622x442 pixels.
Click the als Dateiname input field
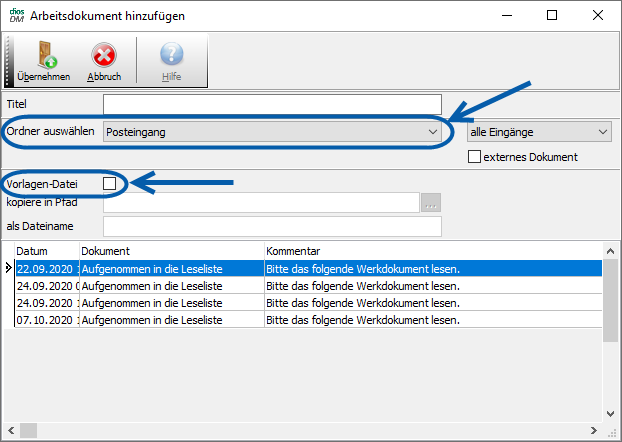(x=272, y=227)
